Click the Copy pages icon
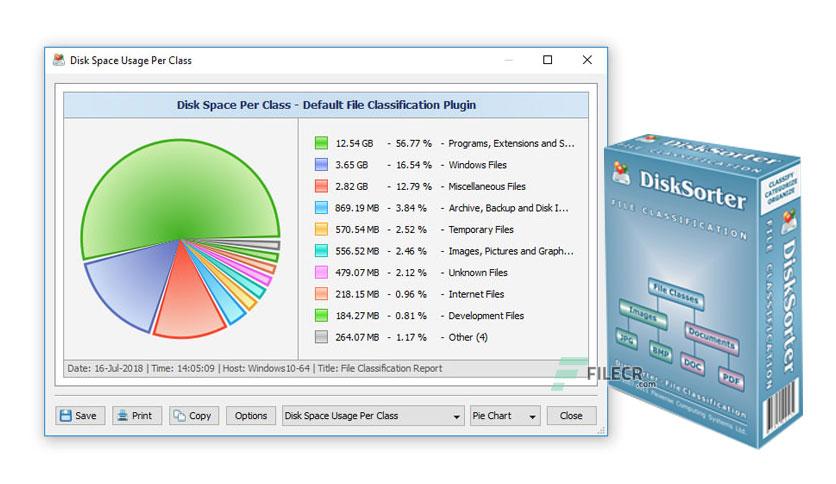Viewport: 836px width, 484px height. click(x=179, y=416)
